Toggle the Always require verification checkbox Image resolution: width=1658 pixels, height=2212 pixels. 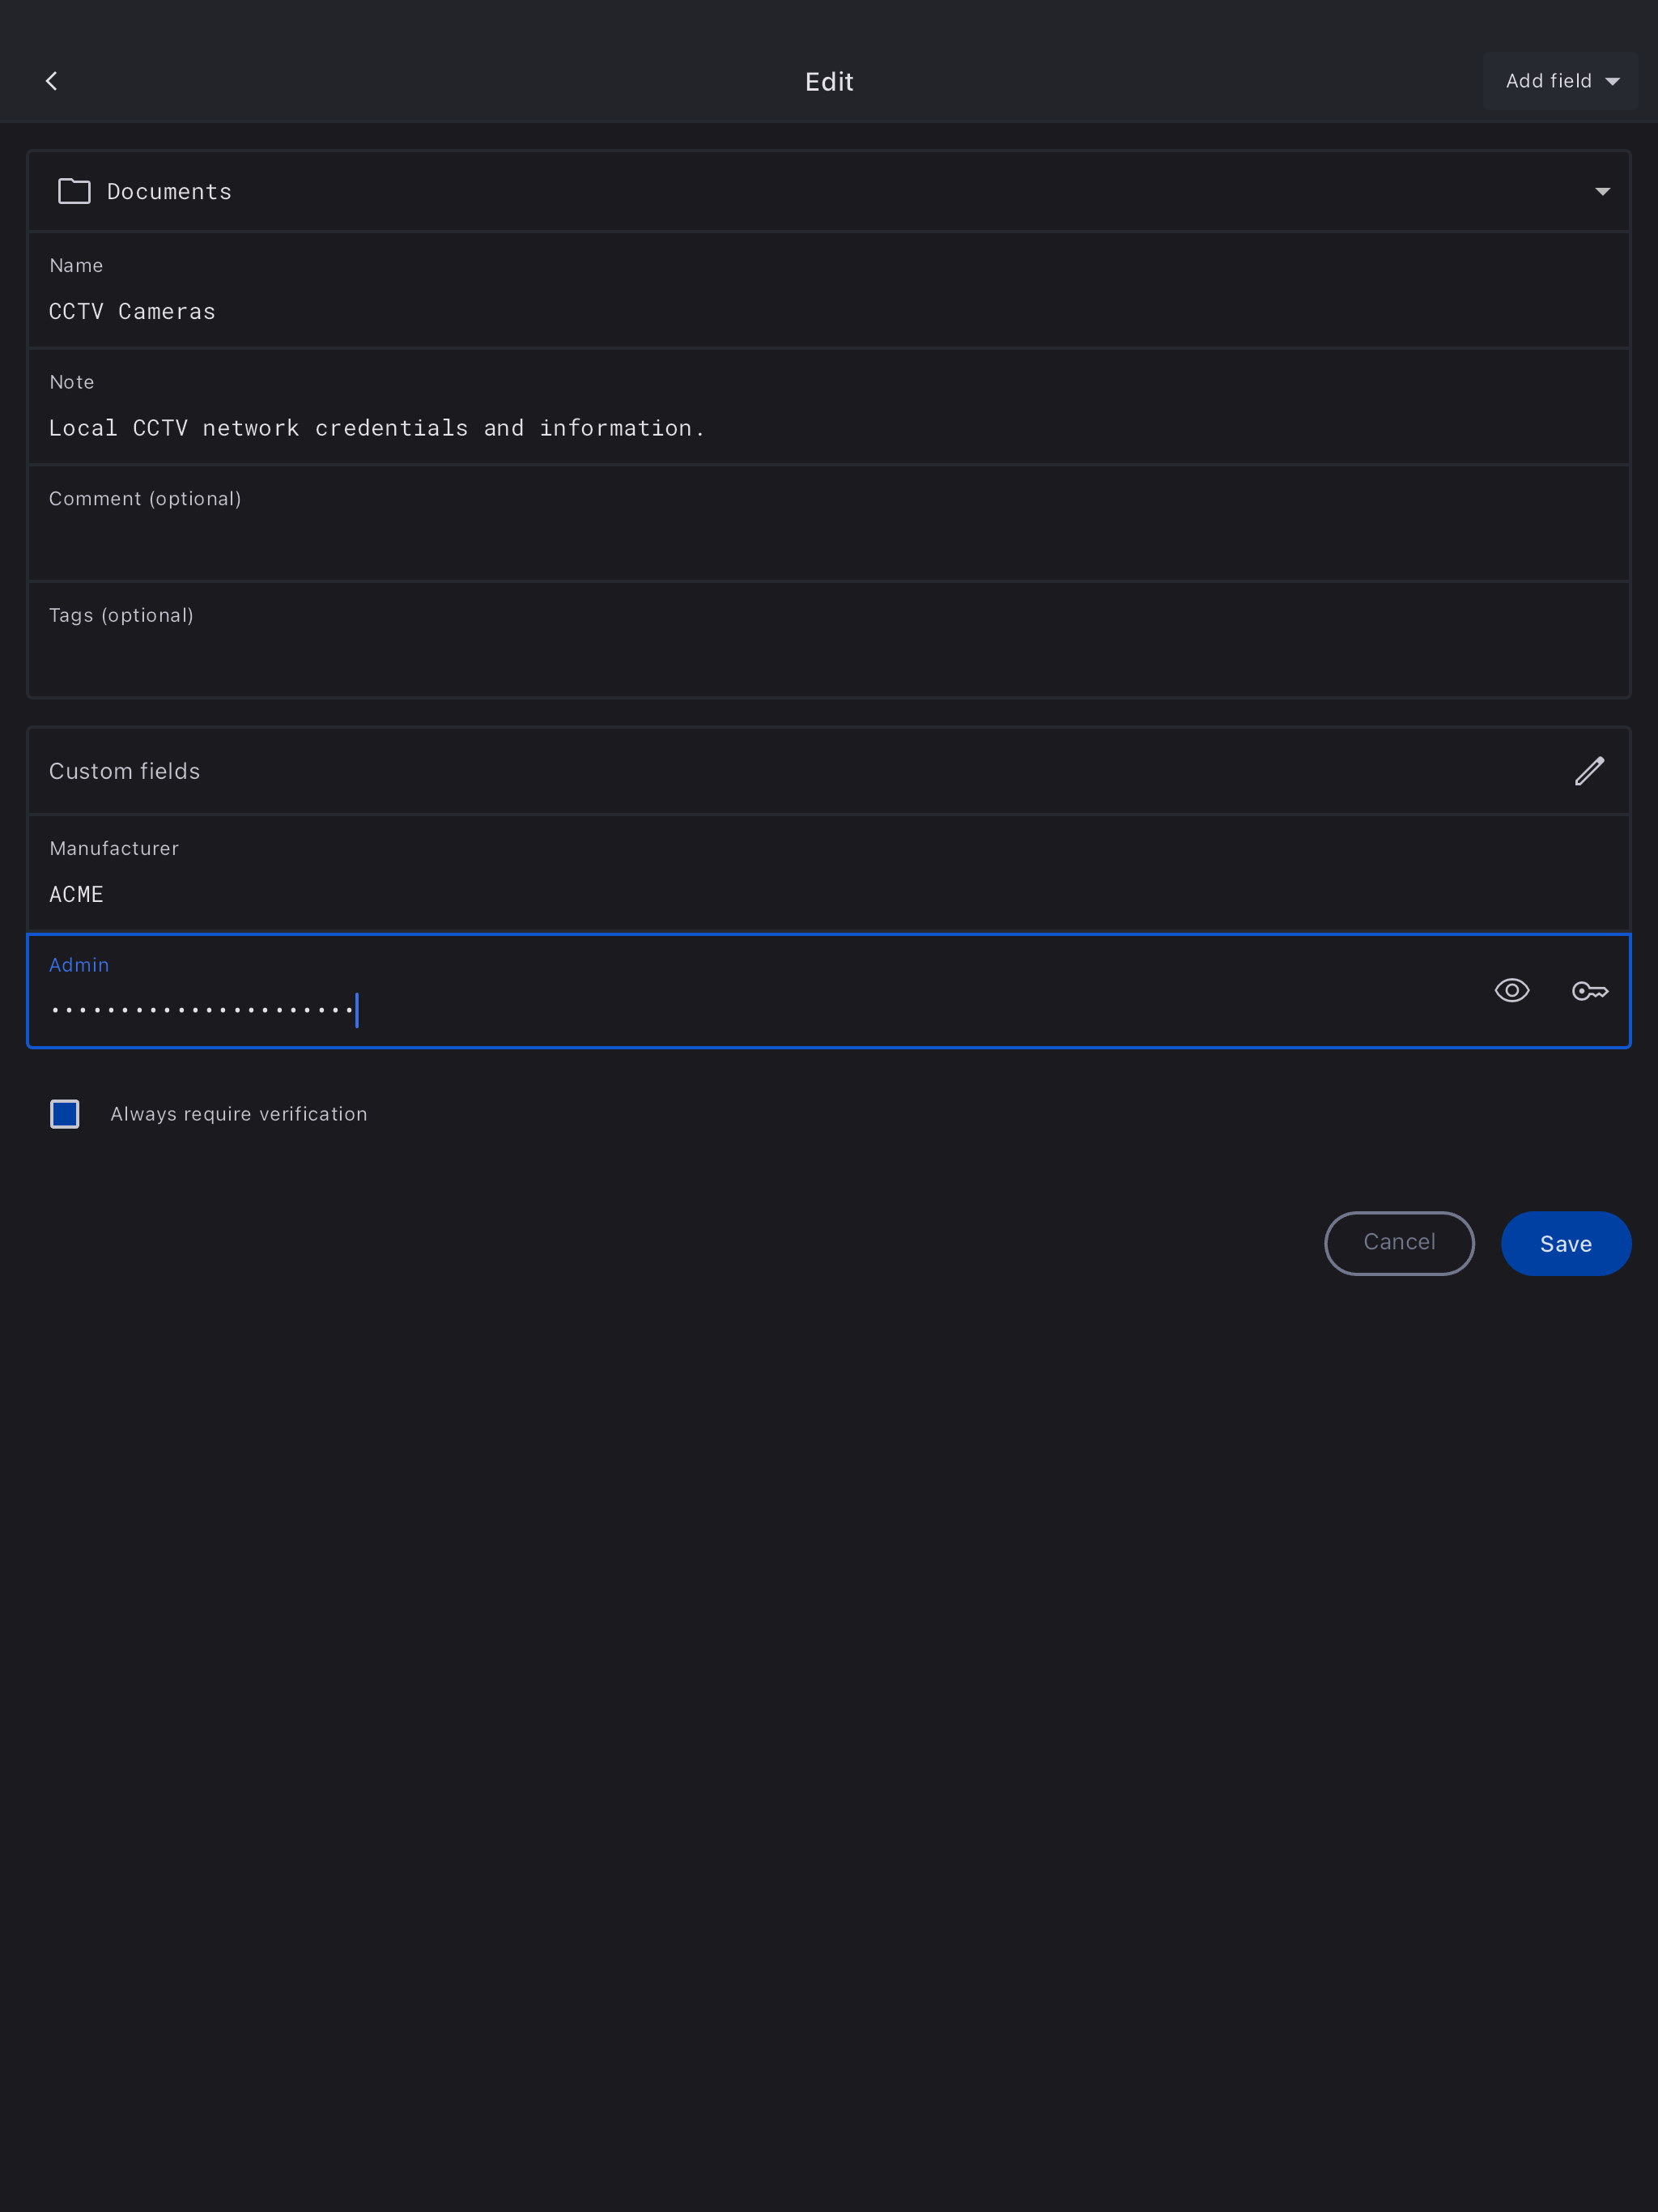tap(65, 1114)
